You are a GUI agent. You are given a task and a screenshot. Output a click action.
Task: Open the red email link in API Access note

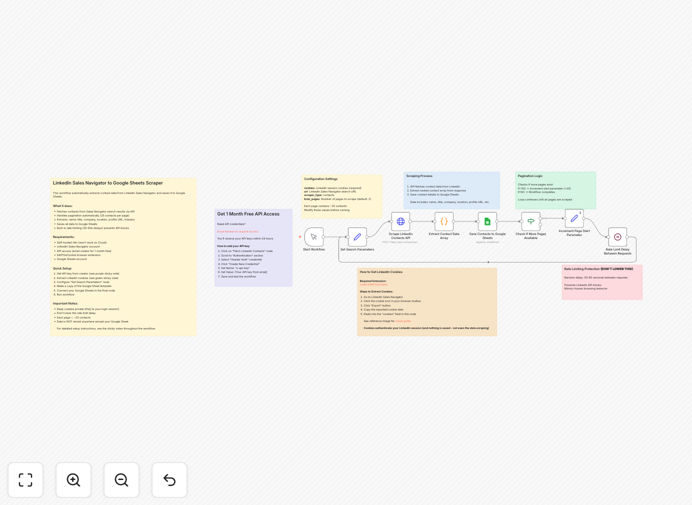tap(238, 231)
